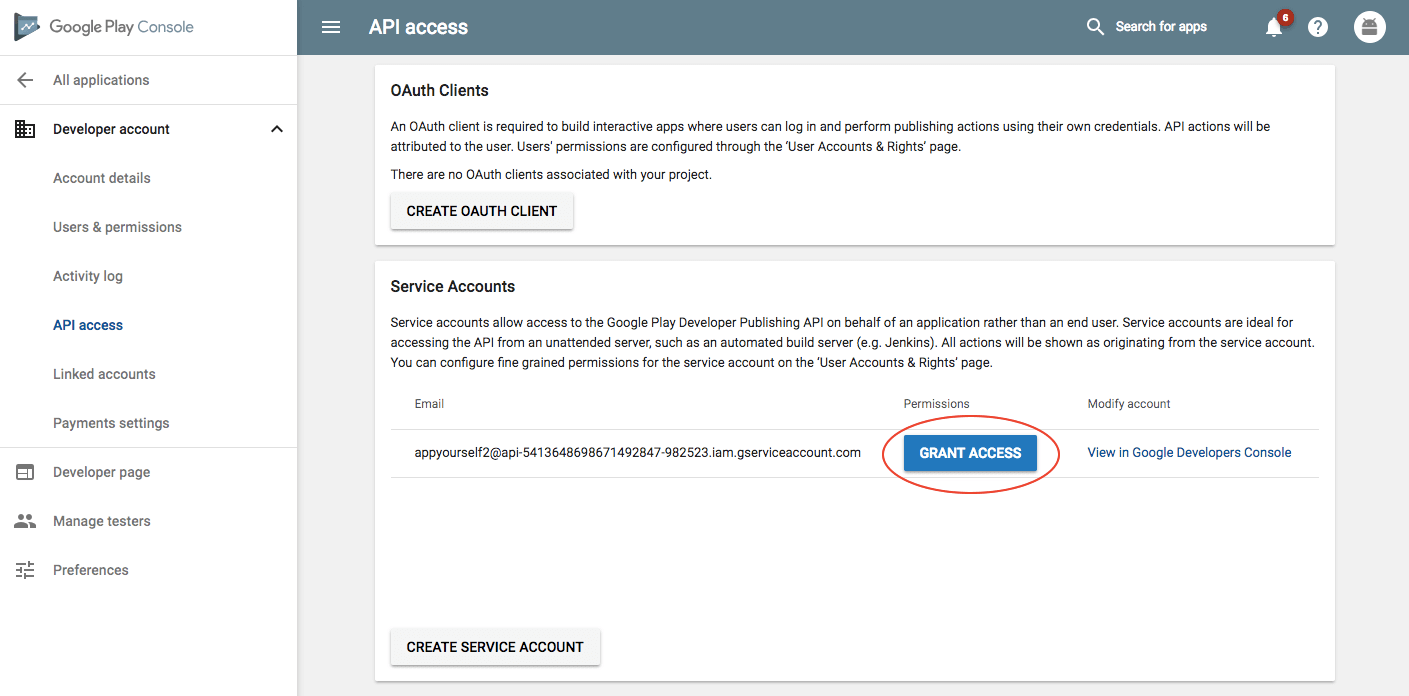Image resolution: width=1409 pixels, height=696 pixels.
Task: Go to All applications
Action: tap(101, 80)
